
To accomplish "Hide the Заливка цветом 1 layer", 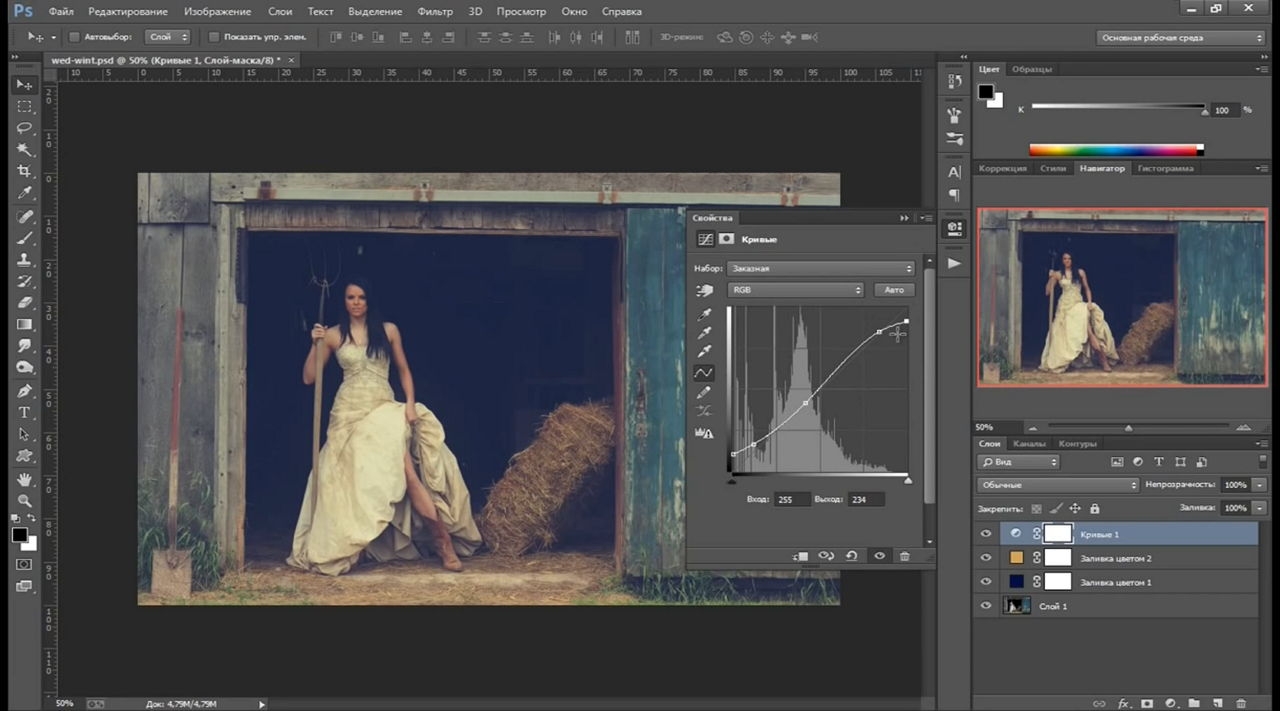I will pos(987,582).
